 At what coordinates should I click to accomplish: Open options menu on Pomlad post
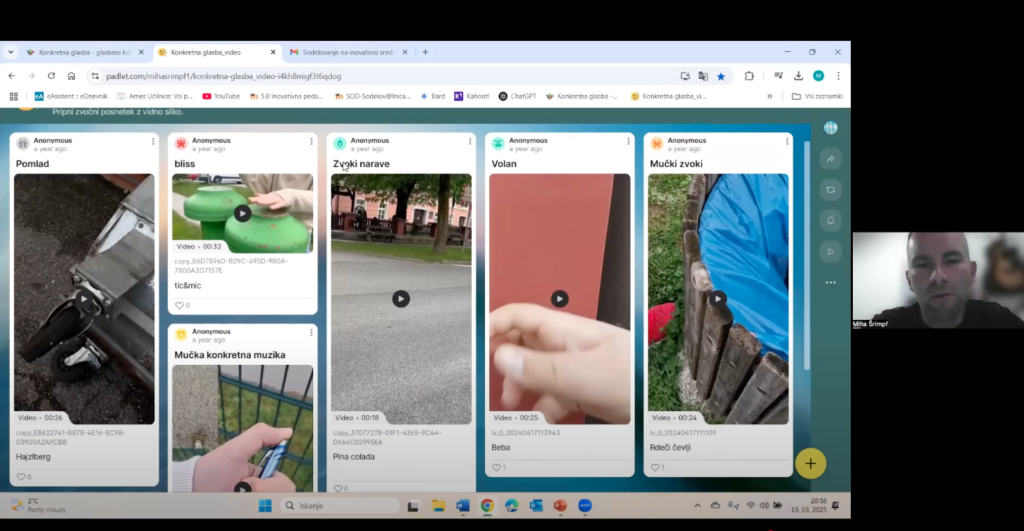153,141
